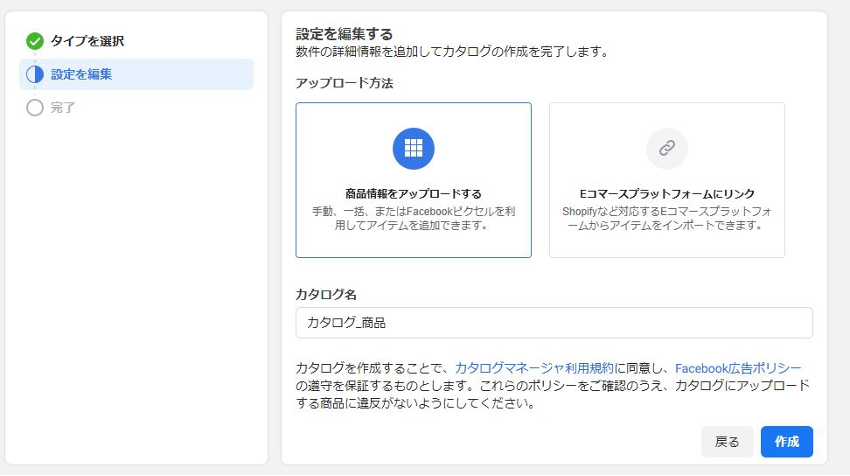The height and width of the screenshot is (476, 850).
Task: Click the green checkmark step icon
Action: pyautogui.click(x=35, y=41)
